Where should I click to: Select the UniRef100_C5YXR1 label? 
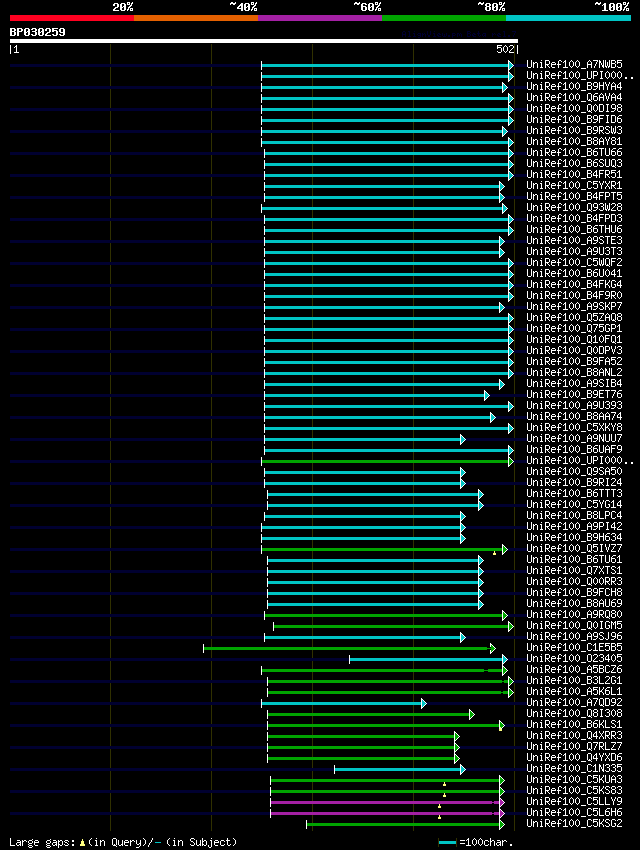pyautogui.click(x=574, y=185)
